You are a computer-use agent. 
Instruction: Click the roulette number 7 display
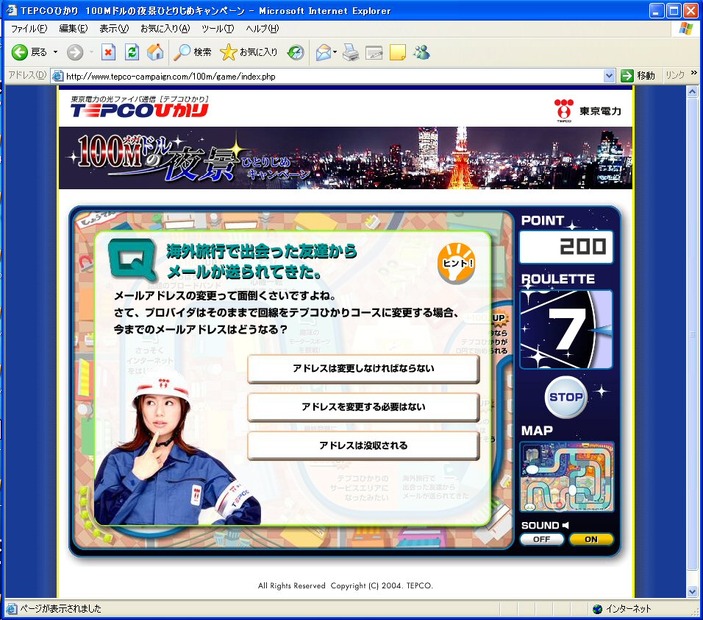point(566,330)
